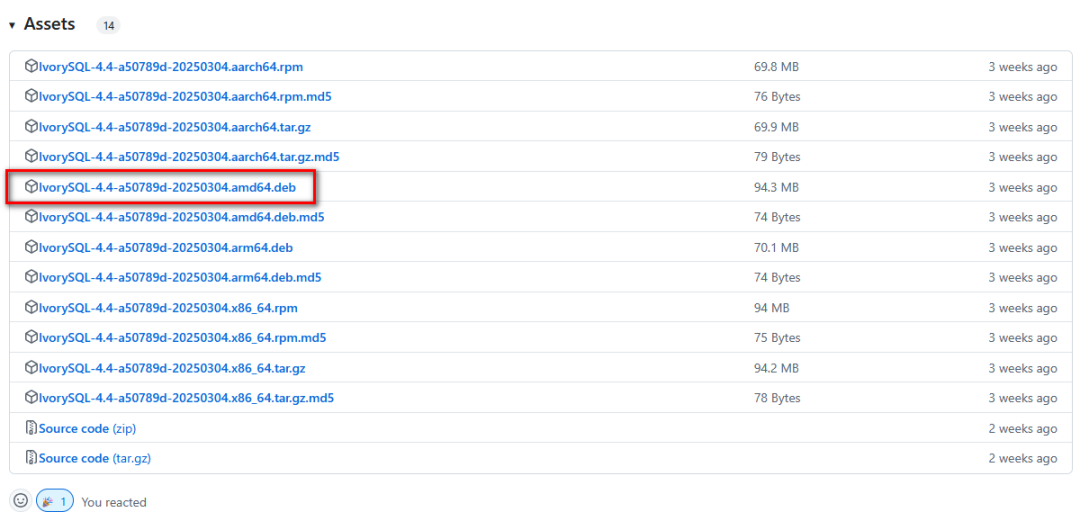Download IvorySQL x86_64.rpm.md5 checksum

[x=183, y=338]
